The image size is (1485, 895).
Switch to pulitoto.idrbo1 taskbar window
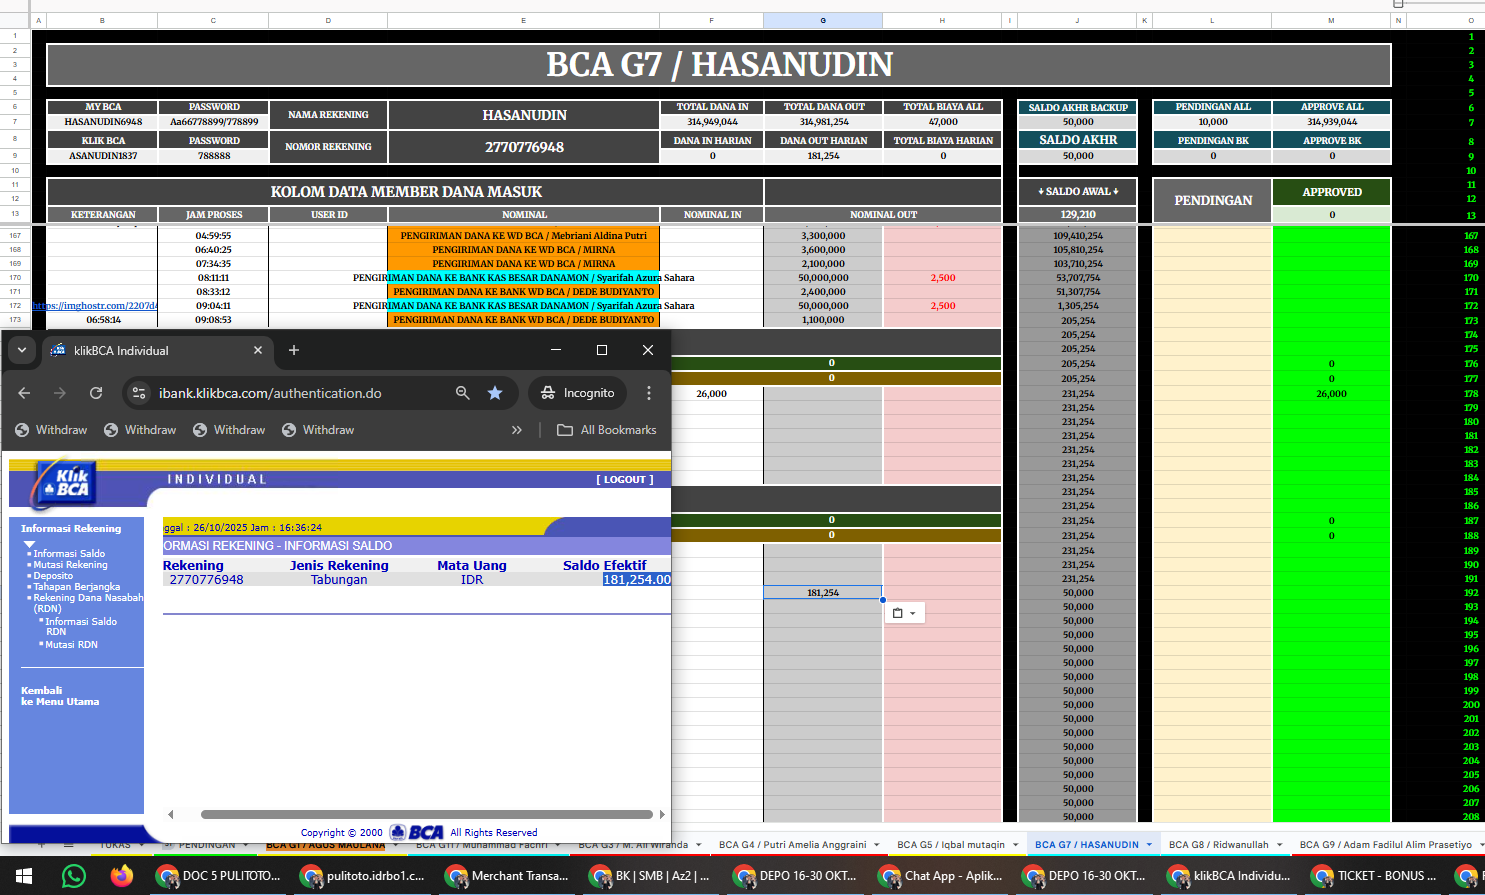(363, 876)
